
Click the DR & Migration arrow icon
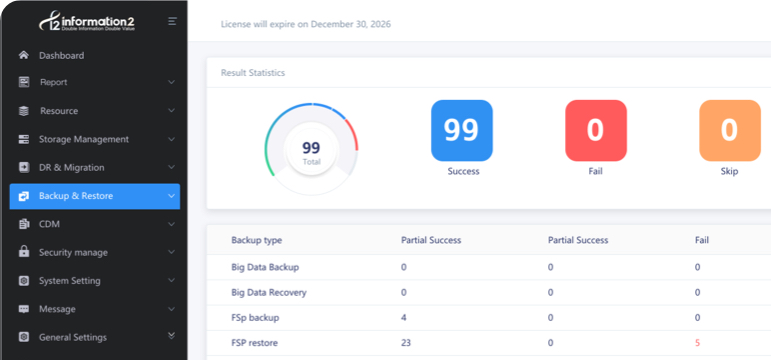(24, 167)
